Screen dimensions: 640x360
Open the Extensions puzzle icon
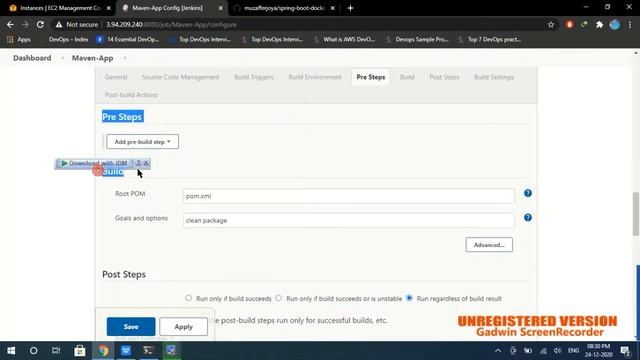(x=599, y=24)
